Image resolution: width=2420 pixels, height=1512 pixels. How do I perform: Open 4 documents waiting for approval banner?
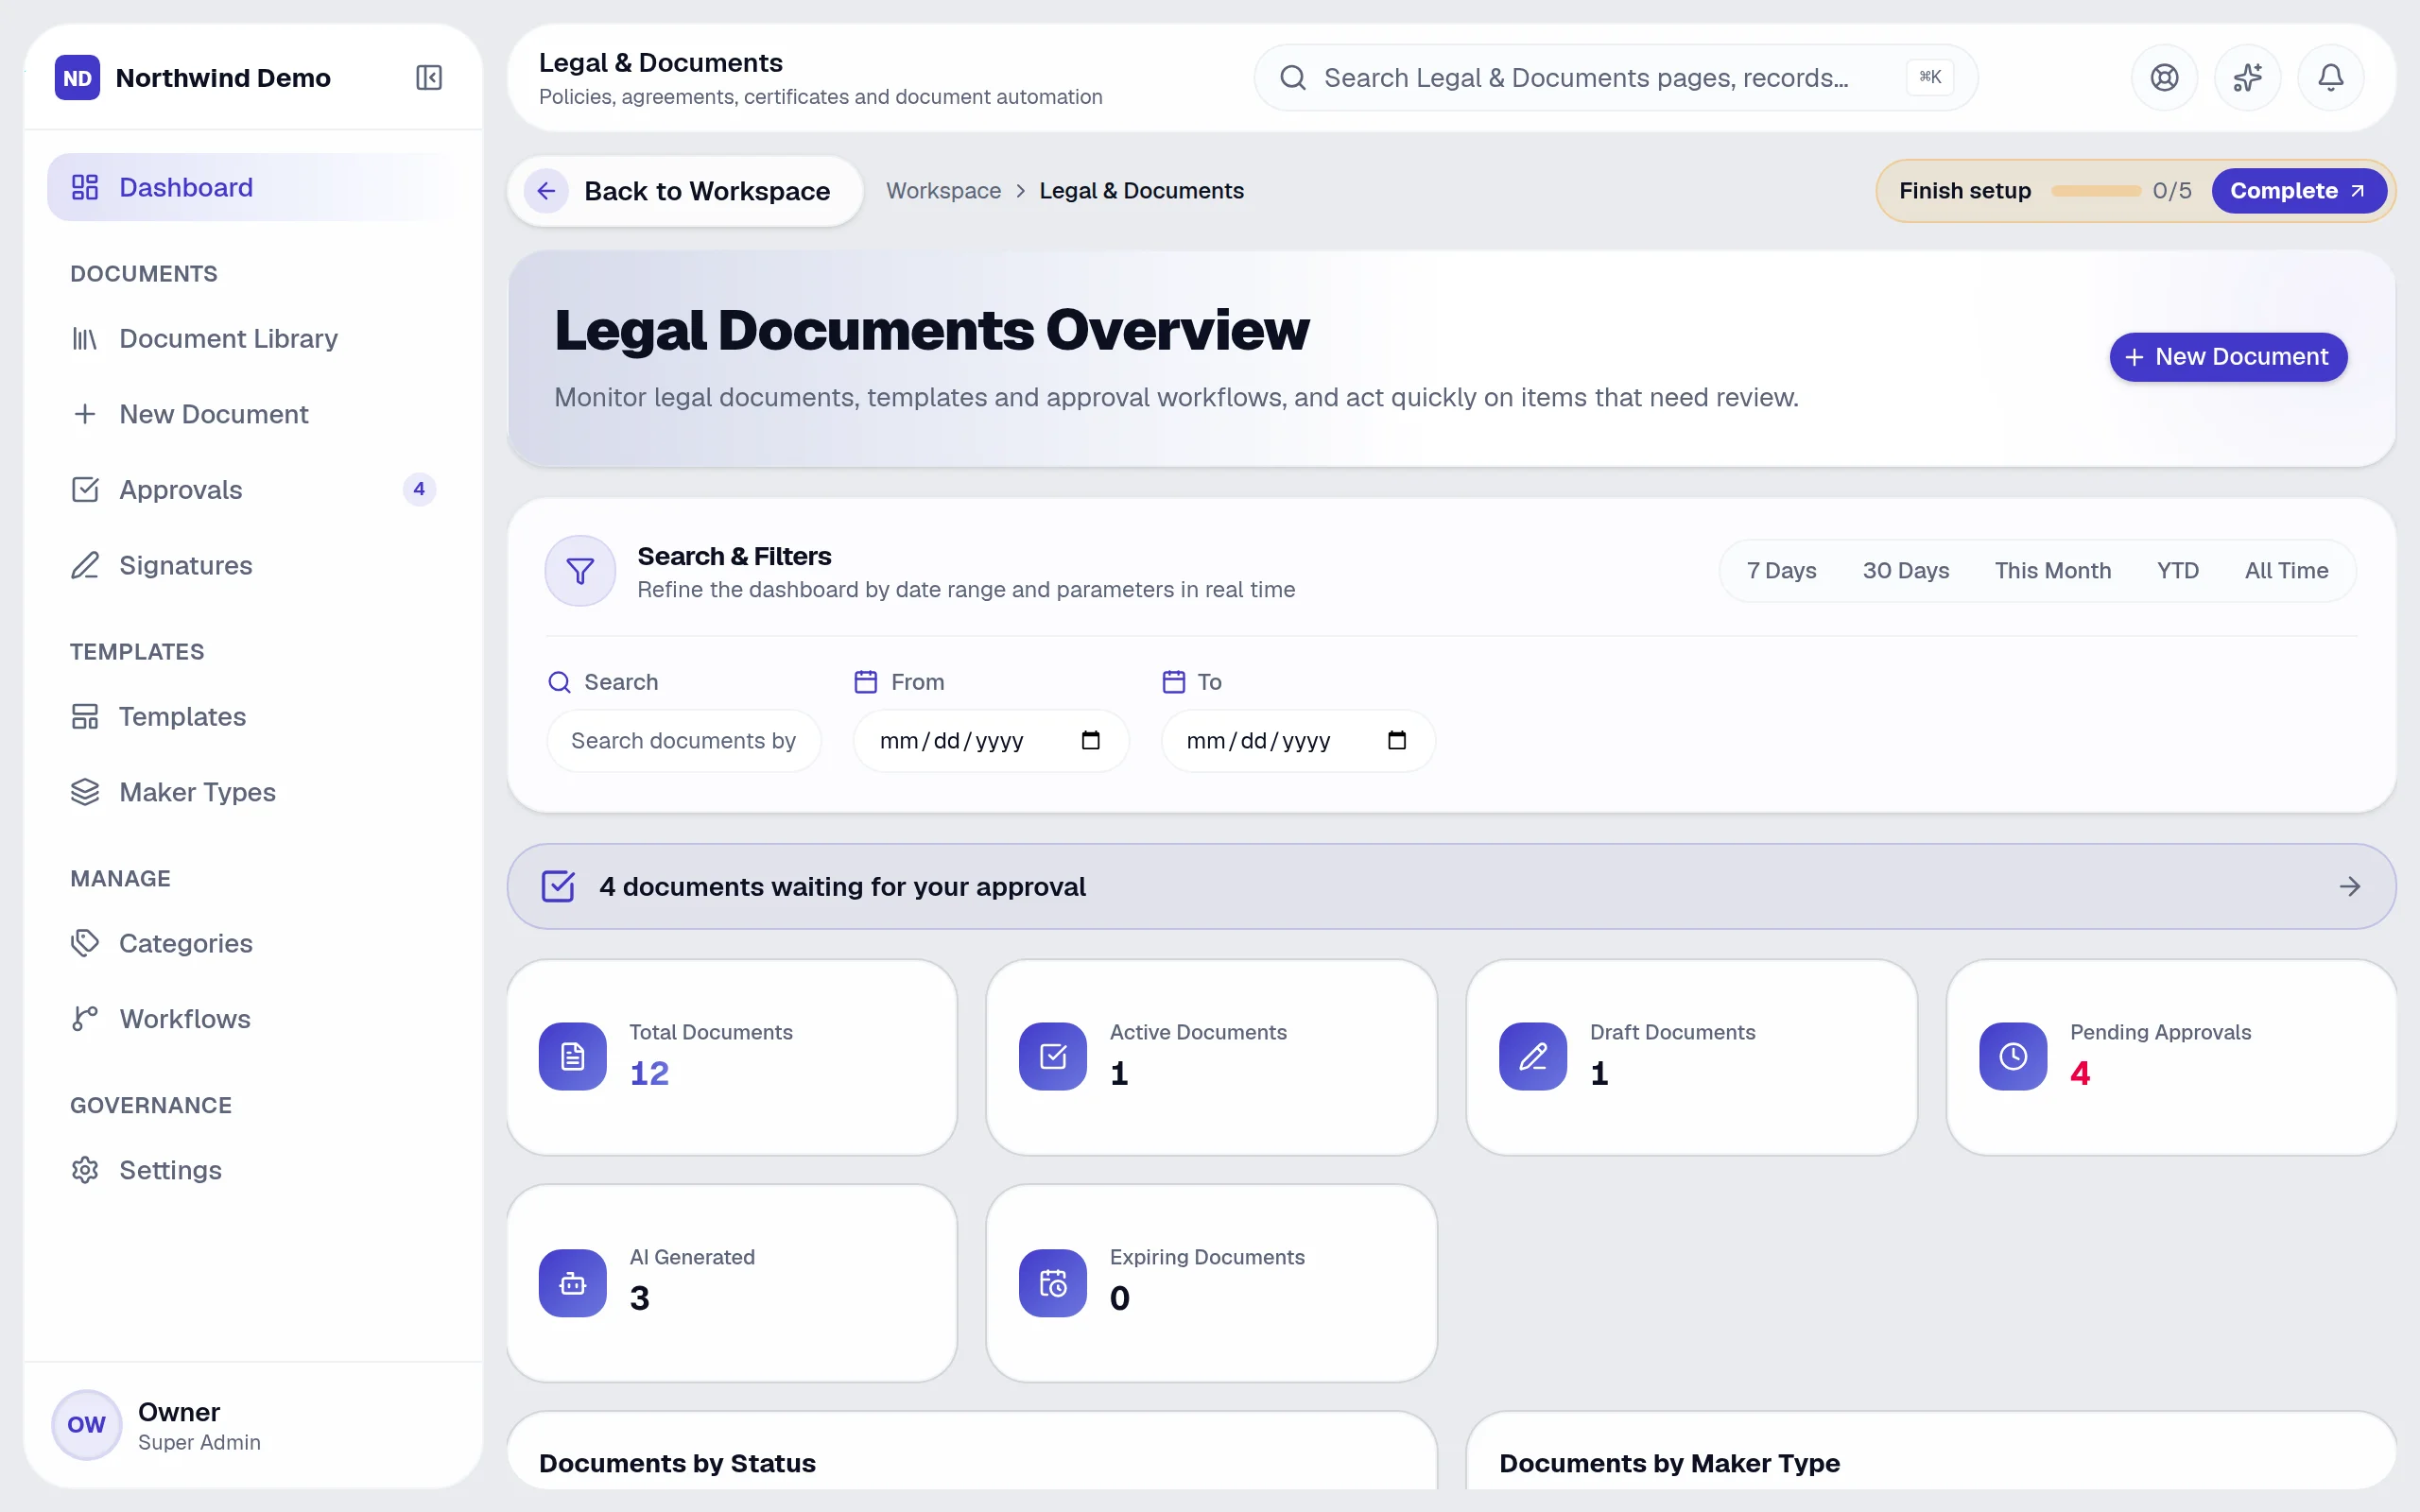[x=1451, y=886]
